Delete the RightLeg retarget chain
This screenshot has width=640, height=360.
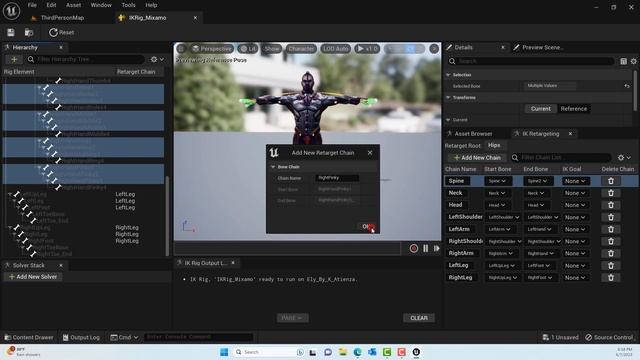click(x=611, y=278)
